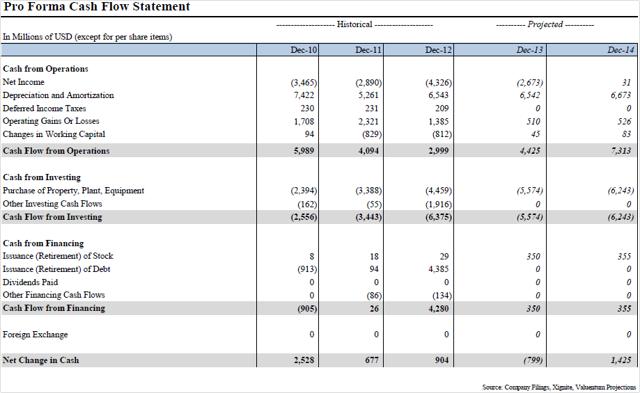Click the Net Income row label
The width and height of the screenshot is (640, 393).
23,82
